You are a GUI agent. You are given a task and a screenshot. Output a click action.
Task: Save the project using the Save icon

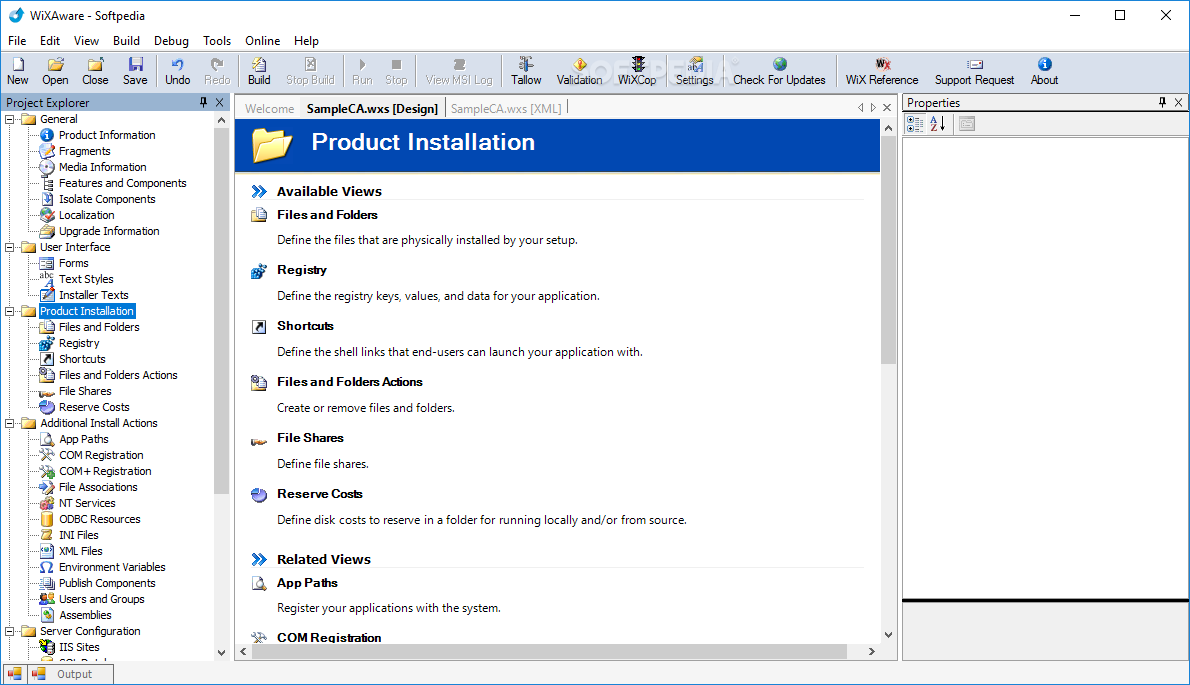[135, 71]
